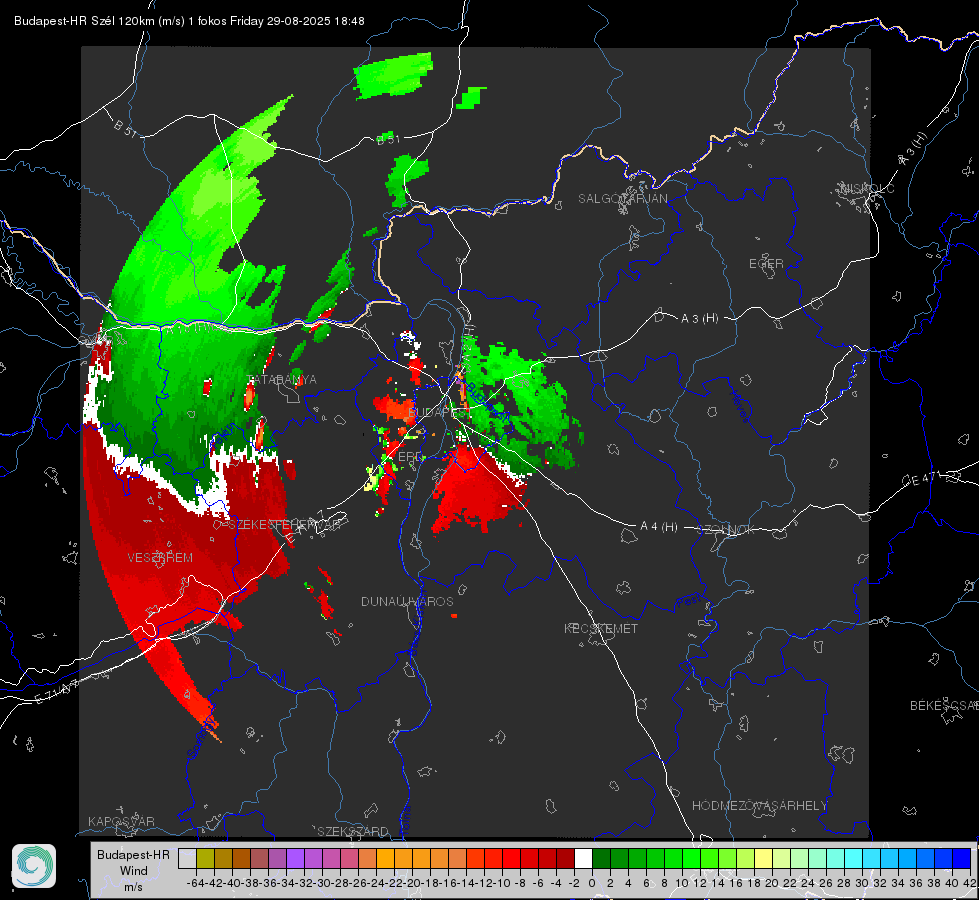The height and width of the screenshot is (900, 979).
Task: Select the DUNAÚJVÁROS city label
Action: coord(407,601)
